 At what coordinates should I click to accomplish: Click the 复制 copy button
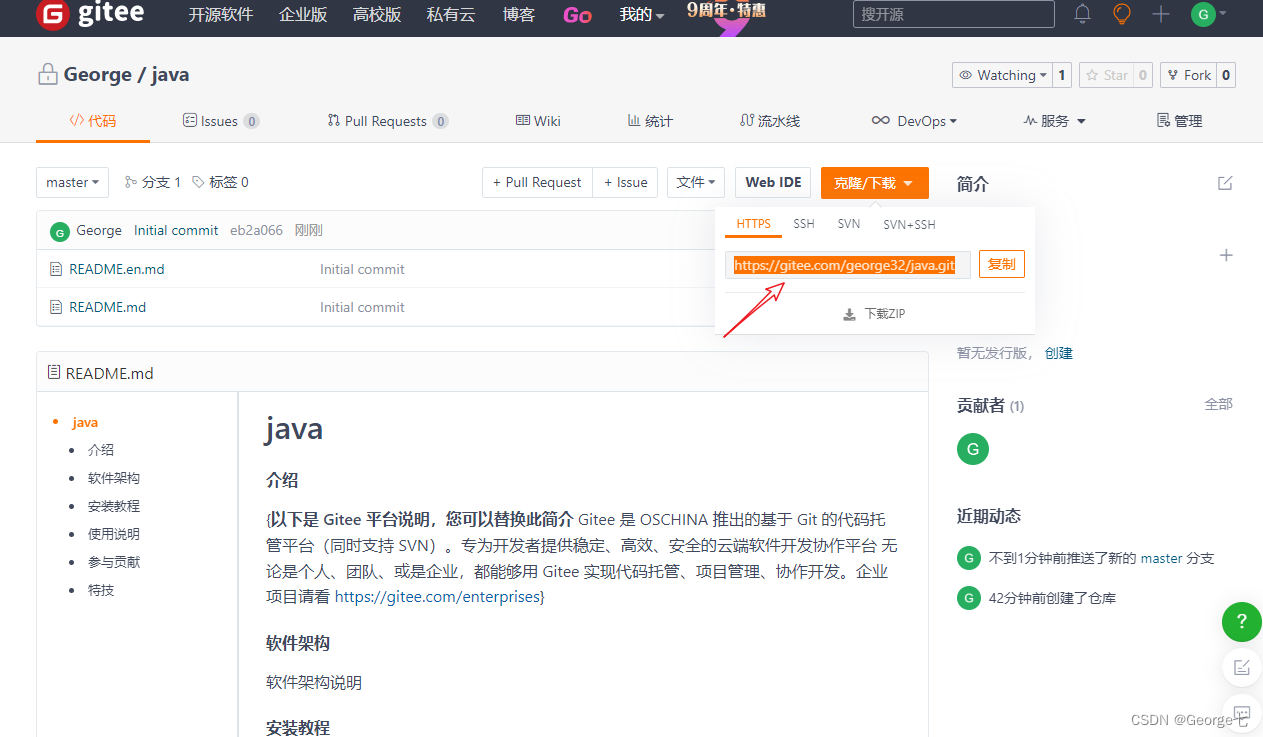[1001, 263]
